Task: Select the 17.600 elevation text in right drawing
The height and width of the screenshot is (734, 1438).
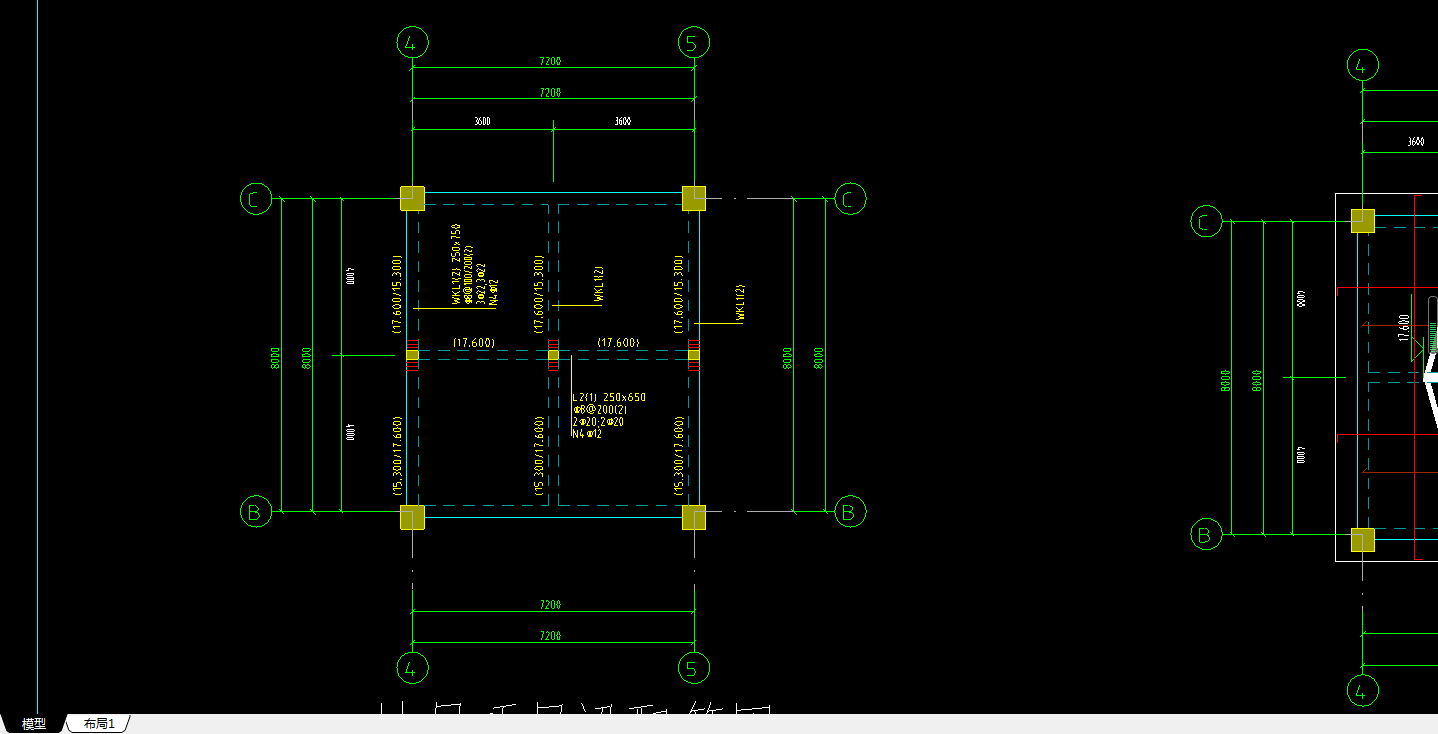Action: pos(1404,328)
